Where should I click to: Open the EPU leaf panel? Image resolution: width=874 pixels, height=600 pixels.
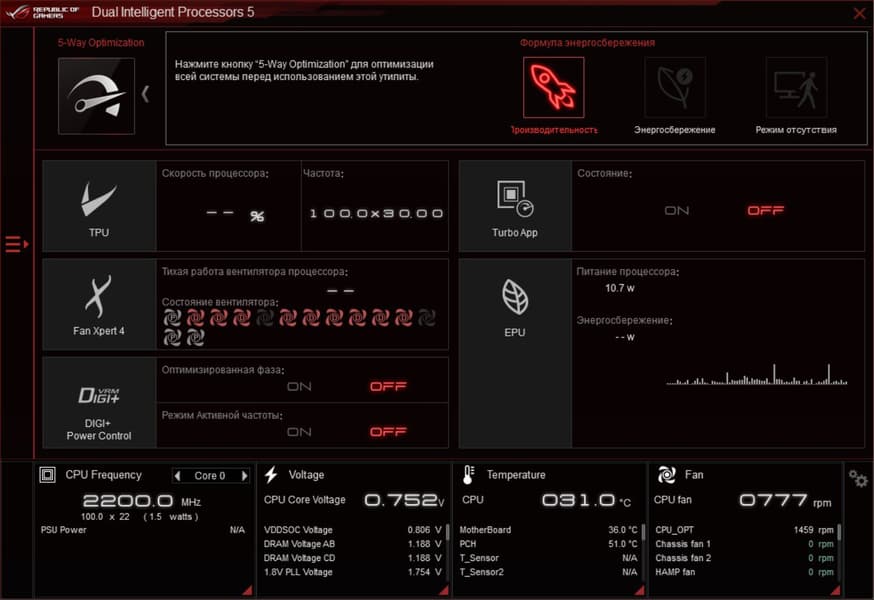(515, 353)
